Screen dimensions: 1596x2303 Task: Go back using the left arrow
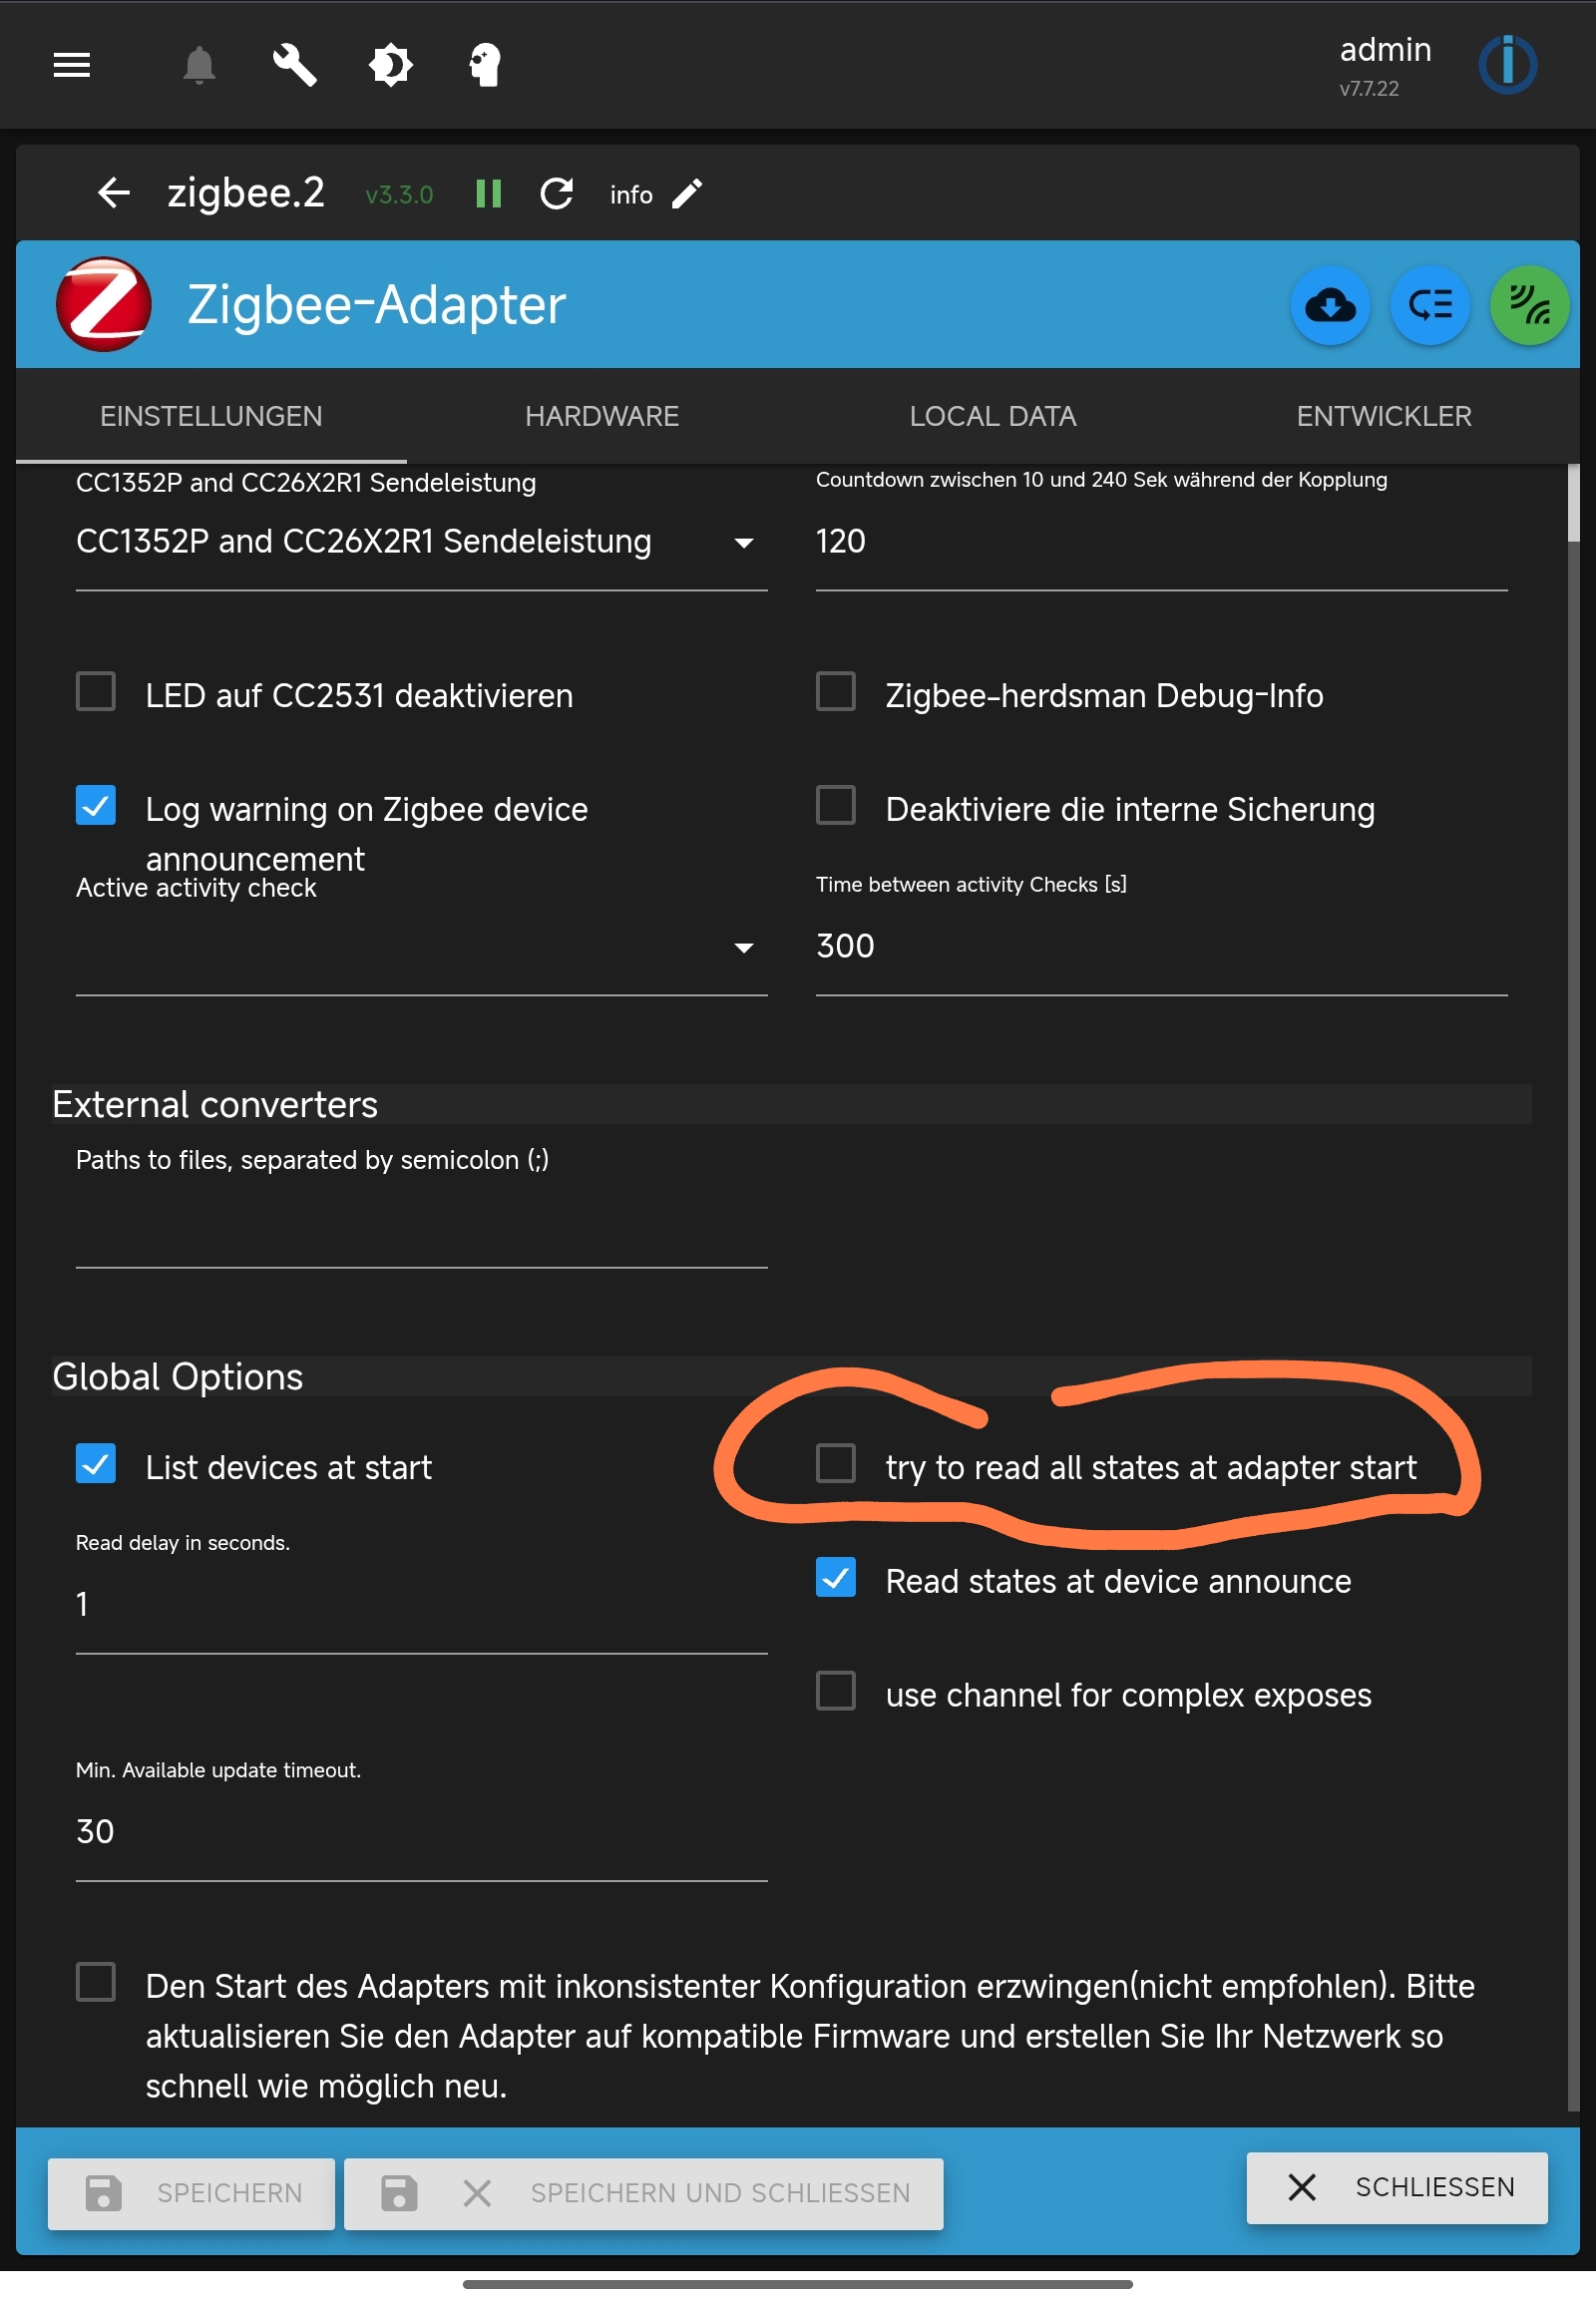click(x=114, y=193)
